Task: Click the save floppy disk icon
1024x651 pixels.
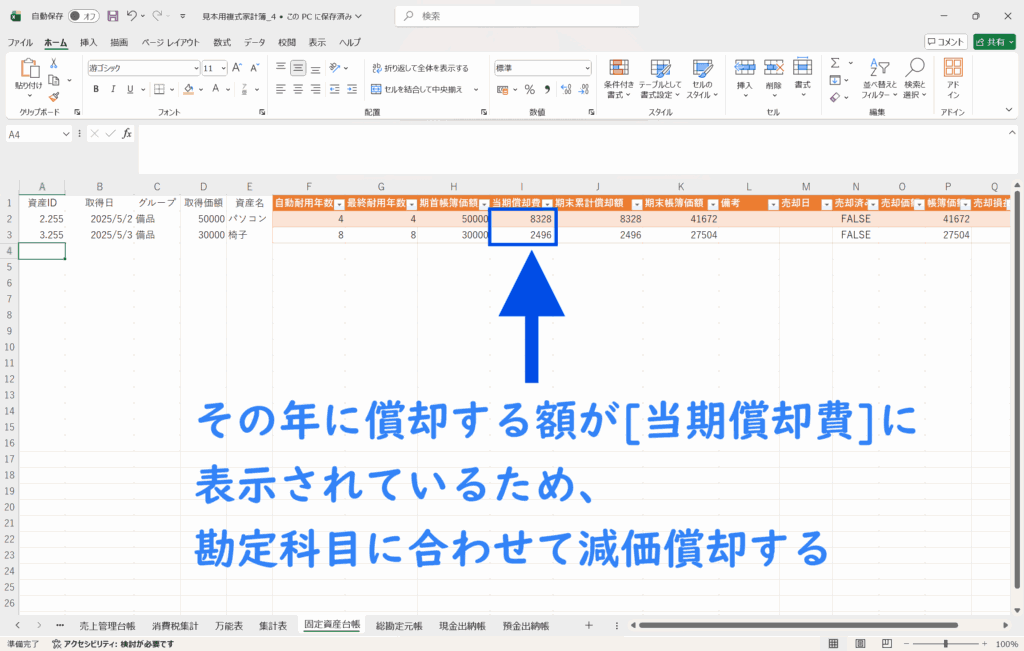Action: pos(112,16)
